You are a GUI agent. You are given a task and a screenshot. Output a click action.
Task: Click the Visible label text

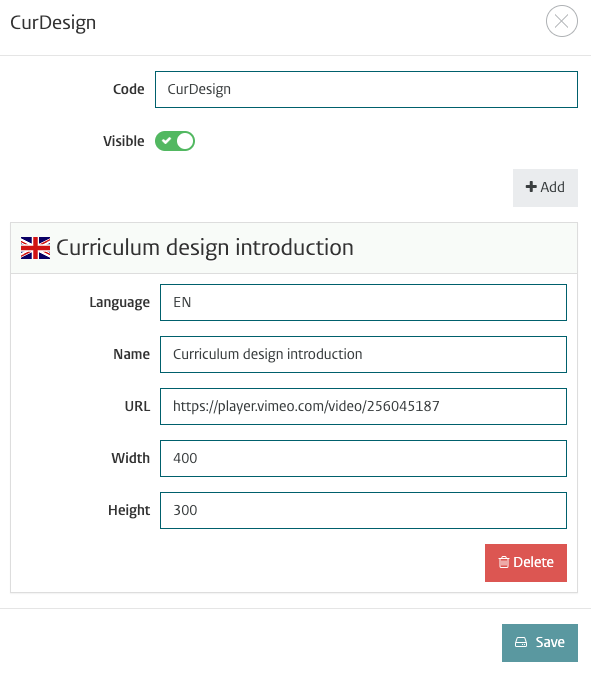tap(123, 141)
